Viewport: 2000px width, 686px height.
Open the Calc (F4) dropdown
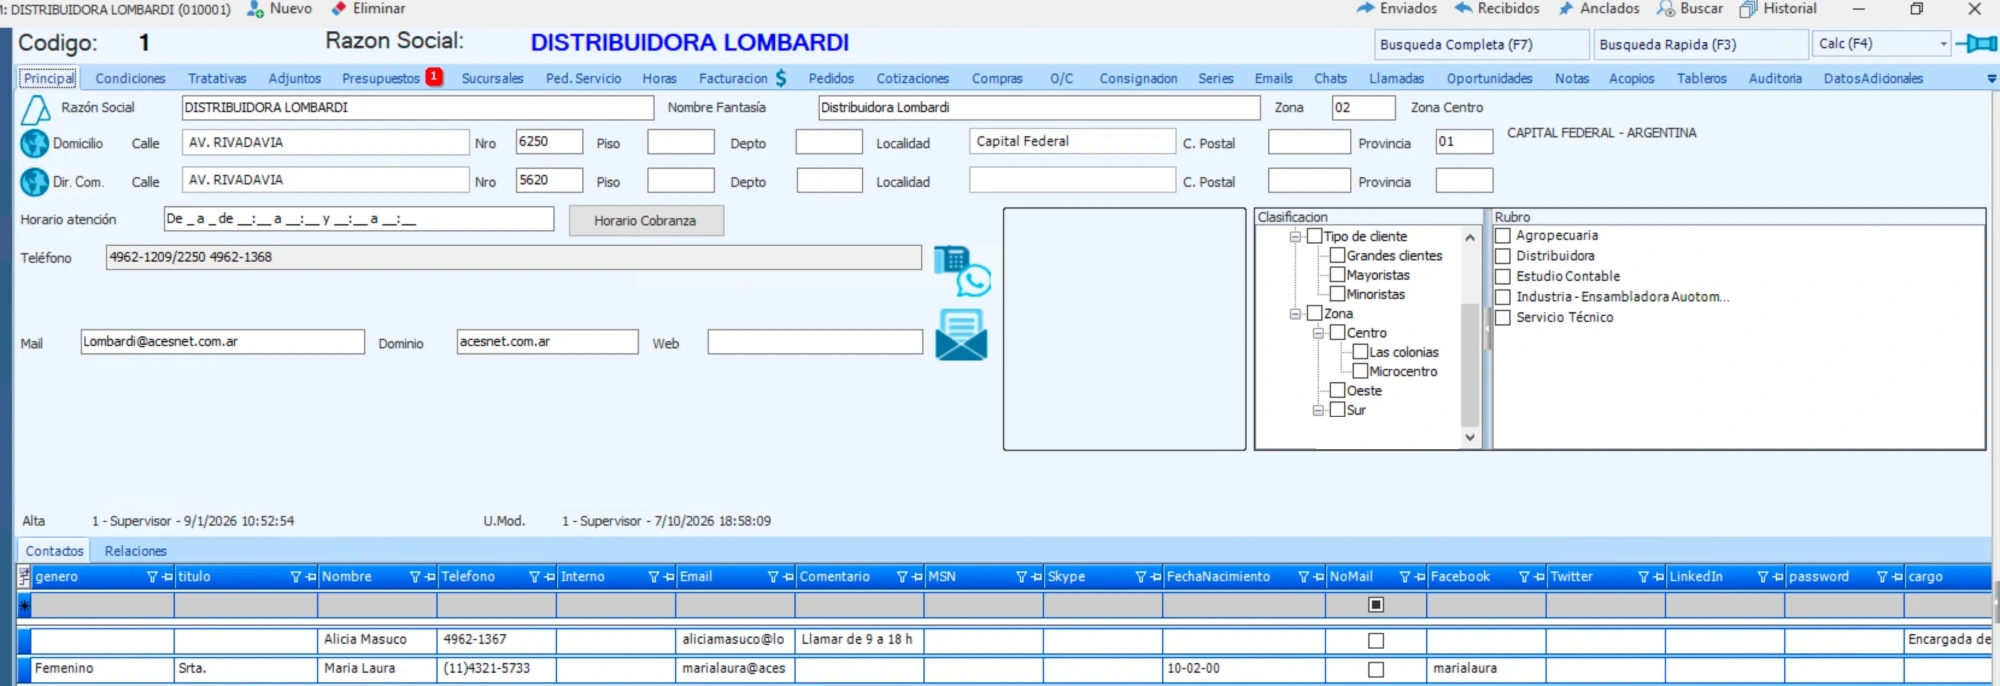tap(1943, 44)
